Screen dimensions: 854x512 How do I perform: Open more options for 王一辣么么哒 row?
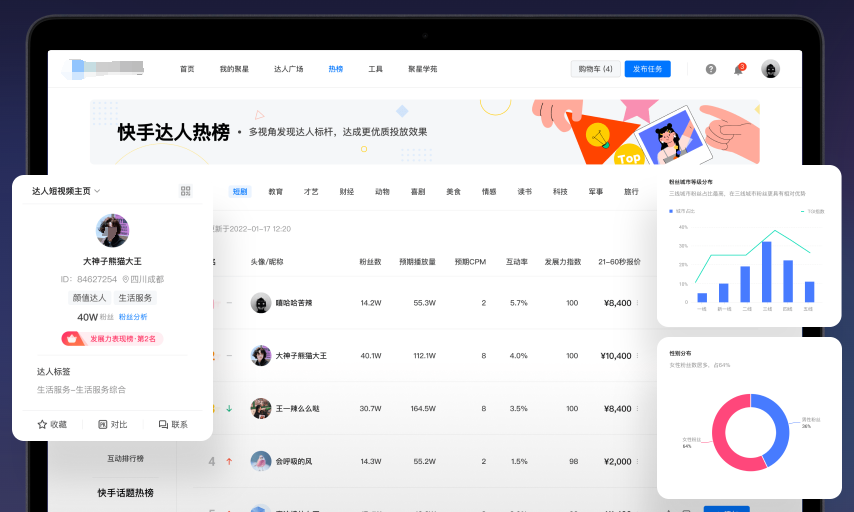637,409
